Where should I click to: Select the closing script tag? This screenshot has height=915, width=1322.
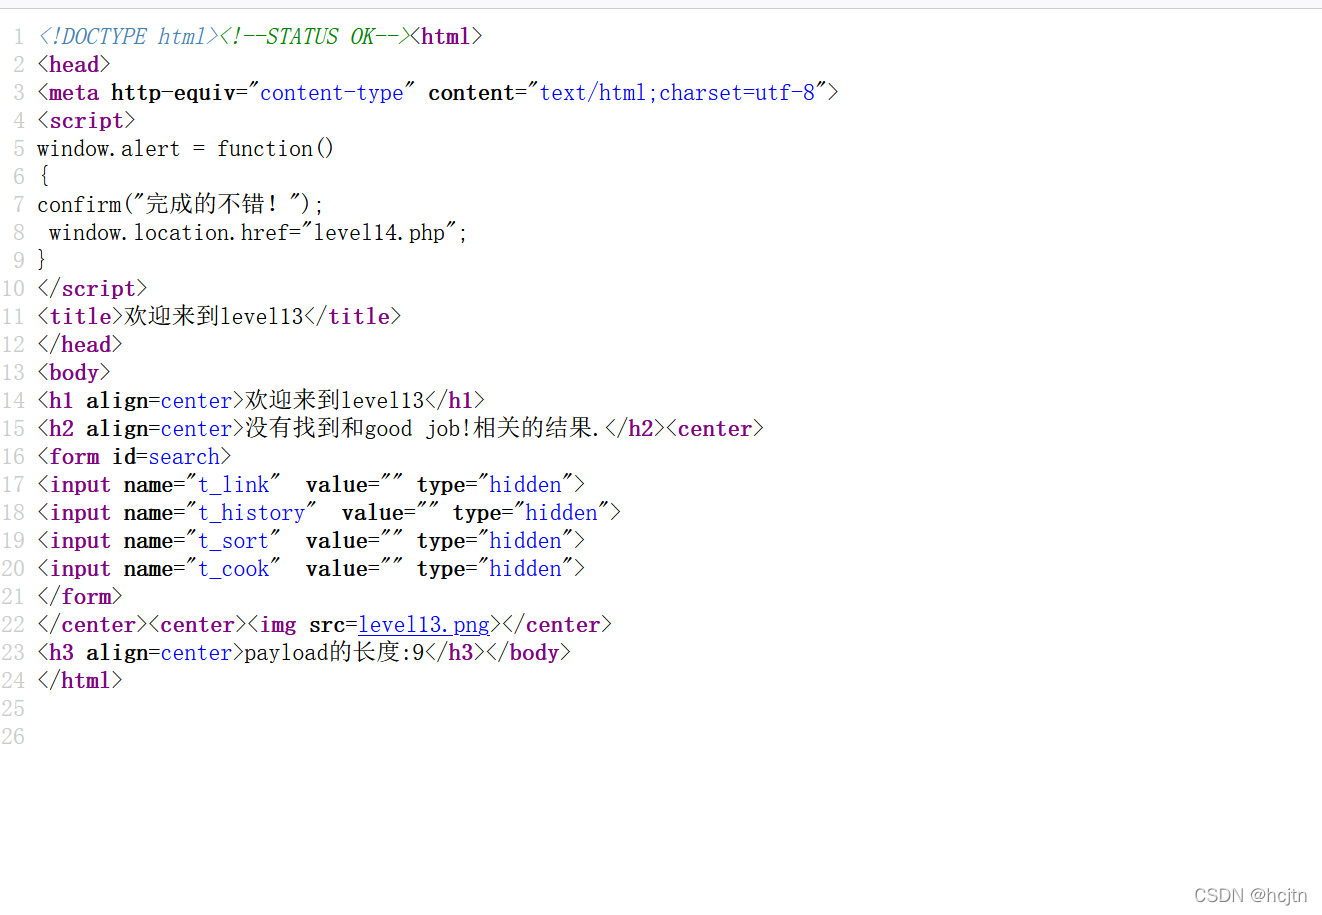pos(92,289)
